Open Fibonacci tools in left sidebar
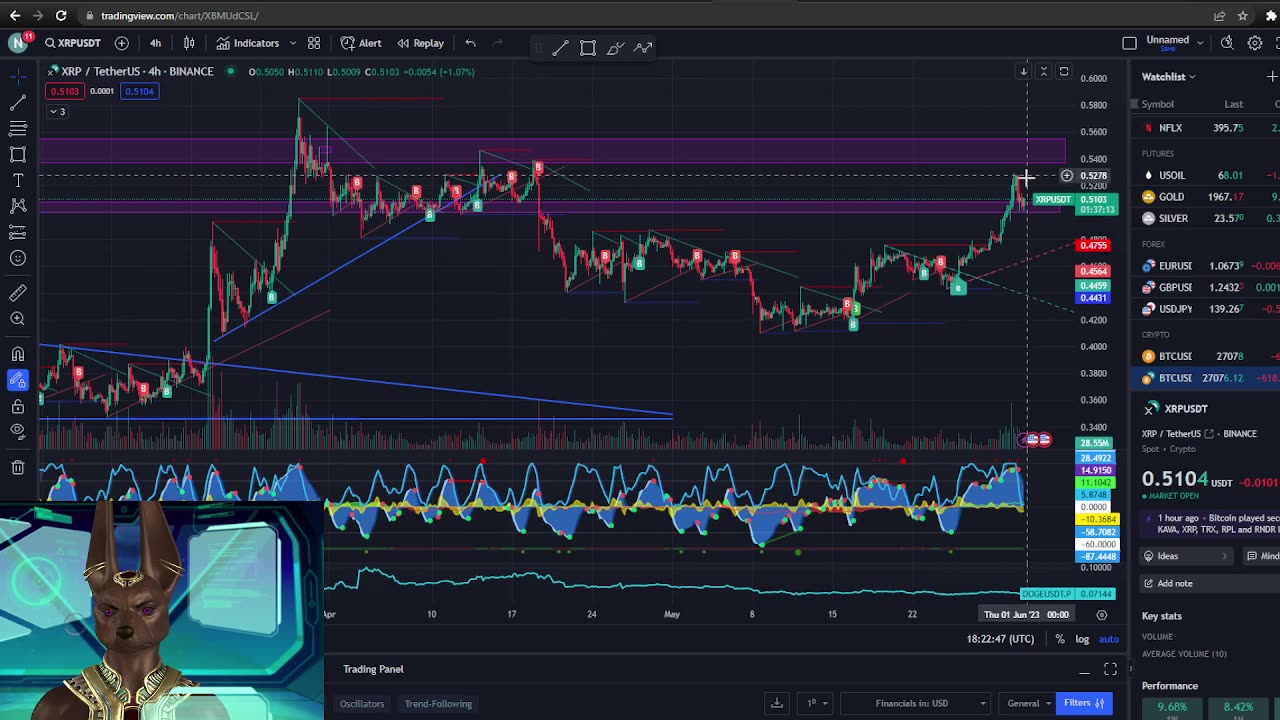The width and height of the screenshot is (1280, 720). tap(18, 128)
